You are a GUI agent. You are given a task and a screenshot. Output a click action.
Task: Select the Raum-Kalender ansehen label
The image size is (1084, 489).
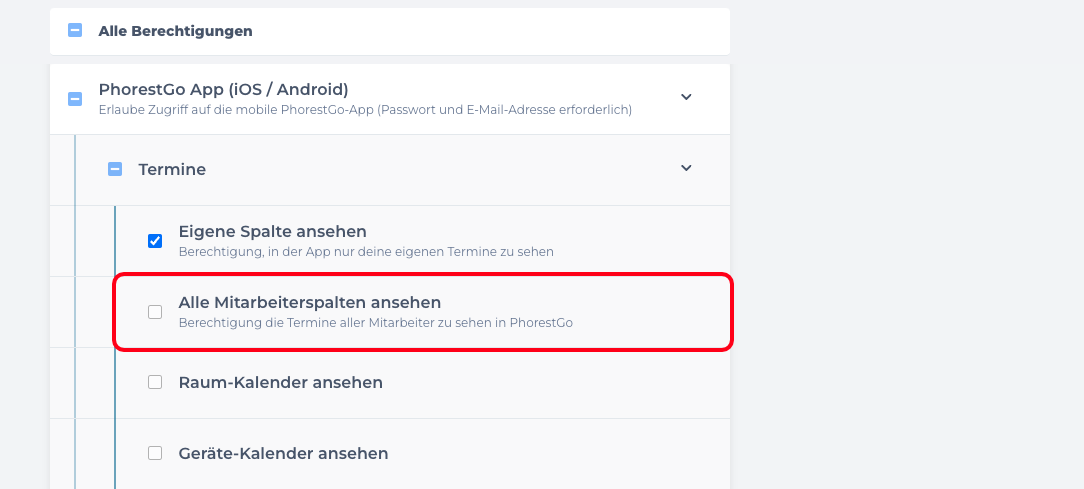[280, 382]
